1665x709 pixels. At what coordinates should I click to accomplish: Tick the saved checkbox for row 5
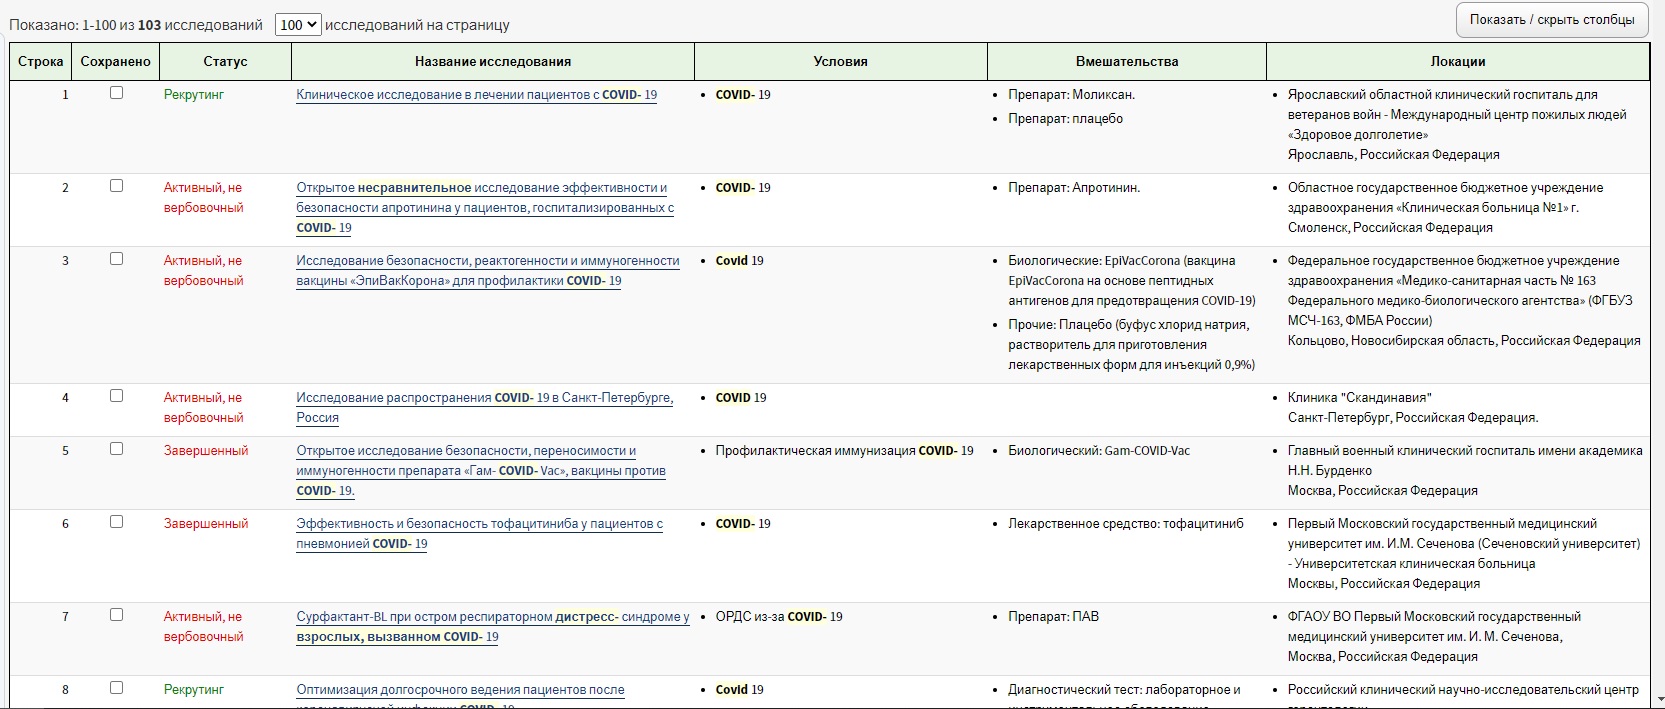116,449
